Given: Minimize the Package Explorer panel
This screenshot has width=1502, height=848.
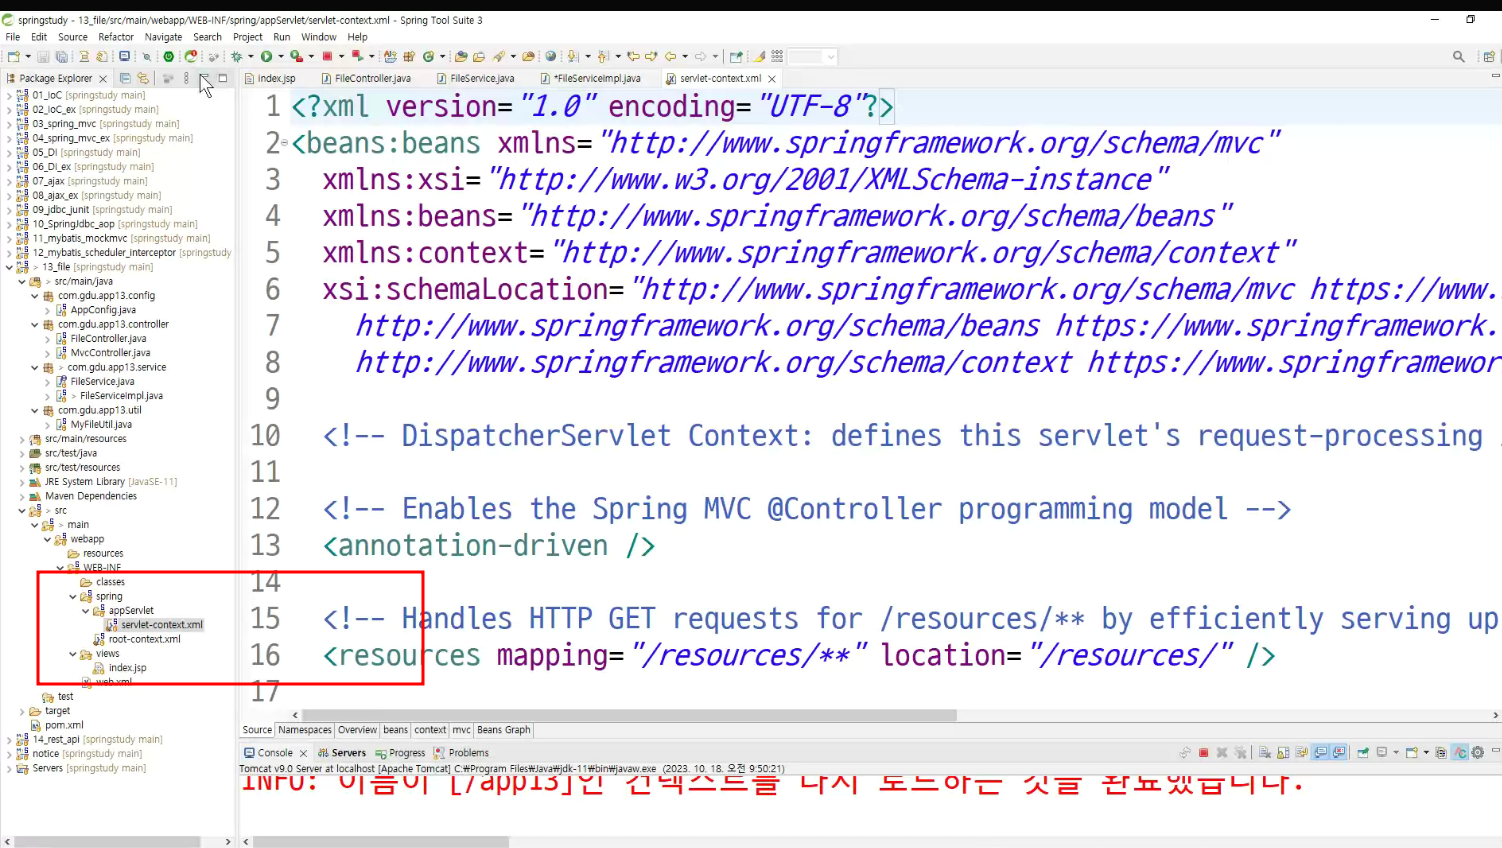Looking at the screenshot, I should [x=205, y=78].
